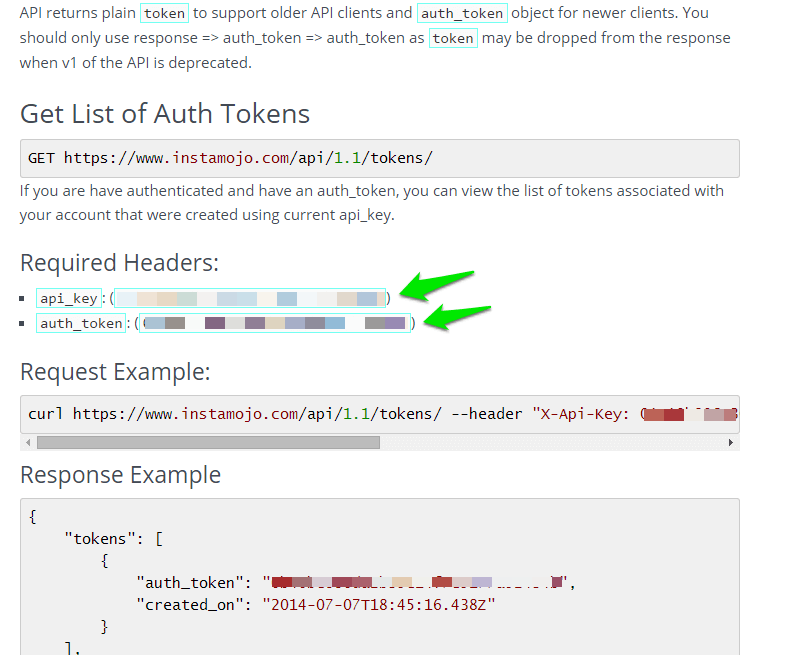Image resolution: width=793 pixels, height=655 pixels.
Task: Click the "created_on" timestamp value 2014-07-07T18:45:16.438Z
Action: pyautogui.click(x=379, y=605)
